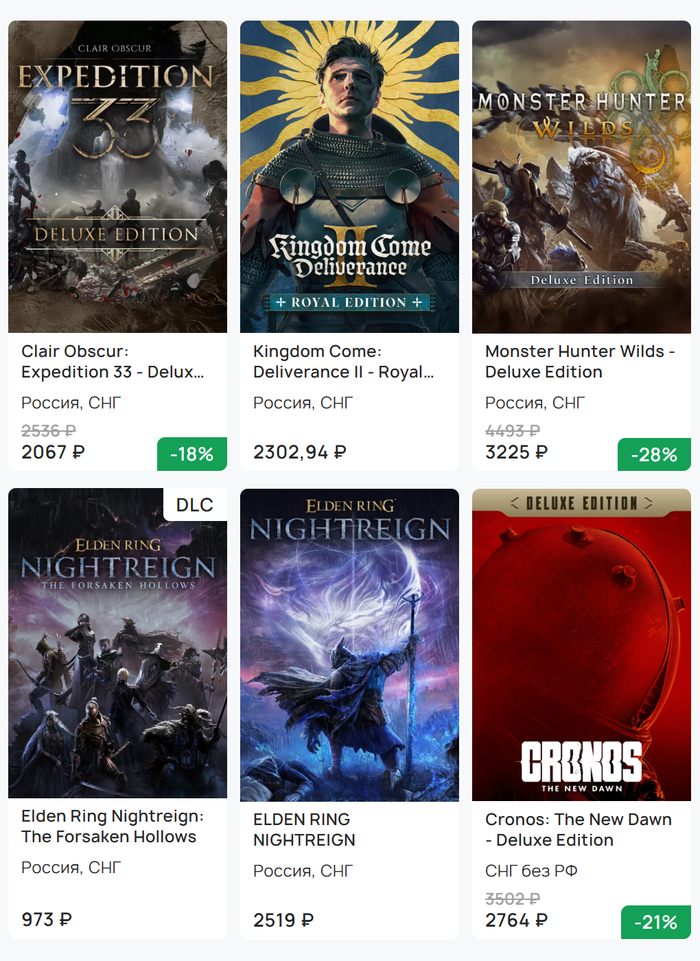Select Monster Hunter Wilds Deluxe cover image
This screenshot has height=961, width=700.
(581, 177)
